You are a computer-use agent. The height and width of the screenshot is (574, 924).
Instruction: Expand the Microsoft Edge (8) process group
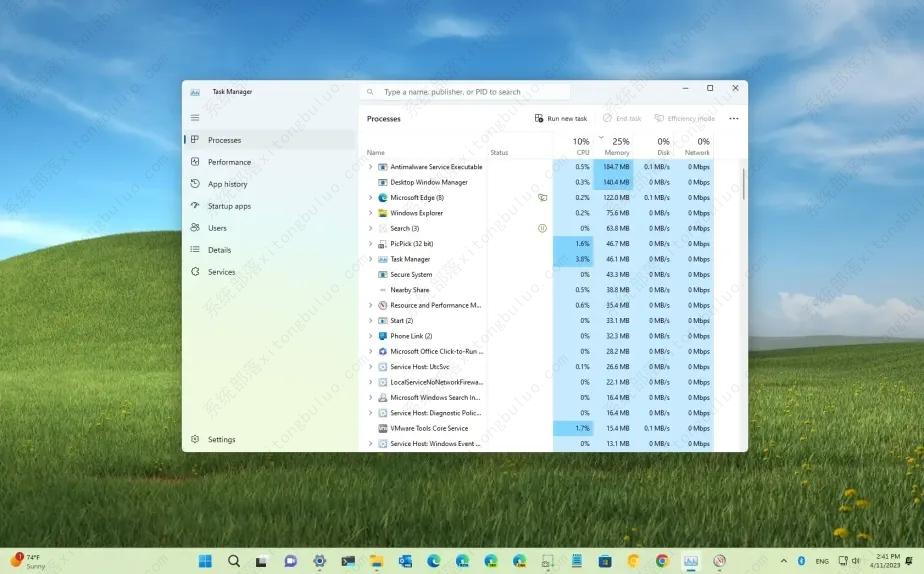(x=371, y=197)
